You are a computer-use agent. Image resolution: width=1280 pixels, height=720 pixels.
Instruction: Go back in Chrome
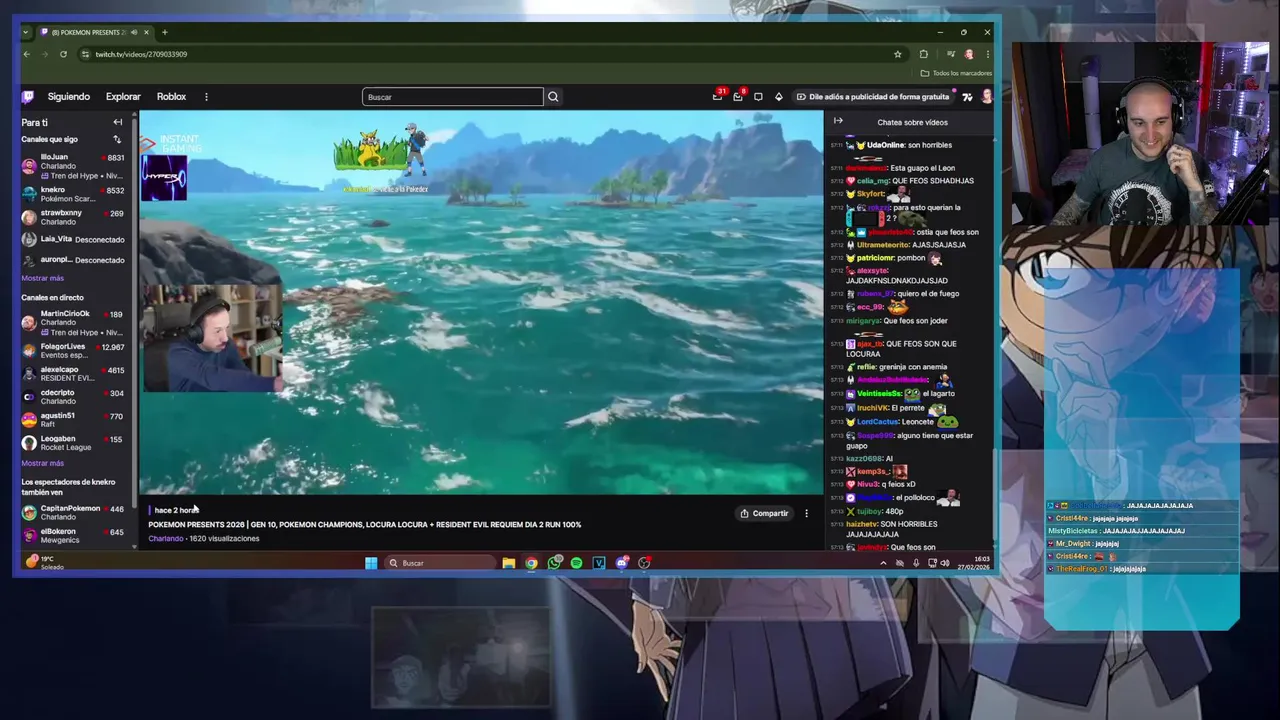click(27, 54)
